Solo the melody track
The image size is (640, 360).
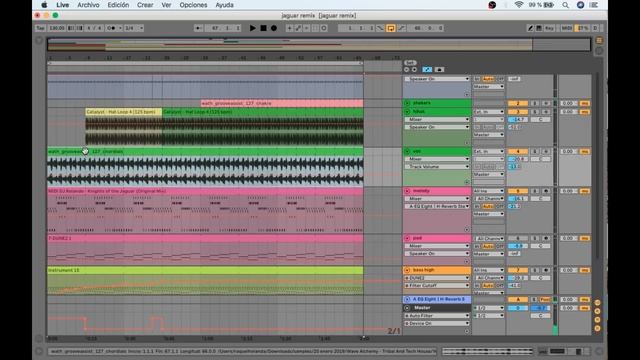tap(535, 191)
